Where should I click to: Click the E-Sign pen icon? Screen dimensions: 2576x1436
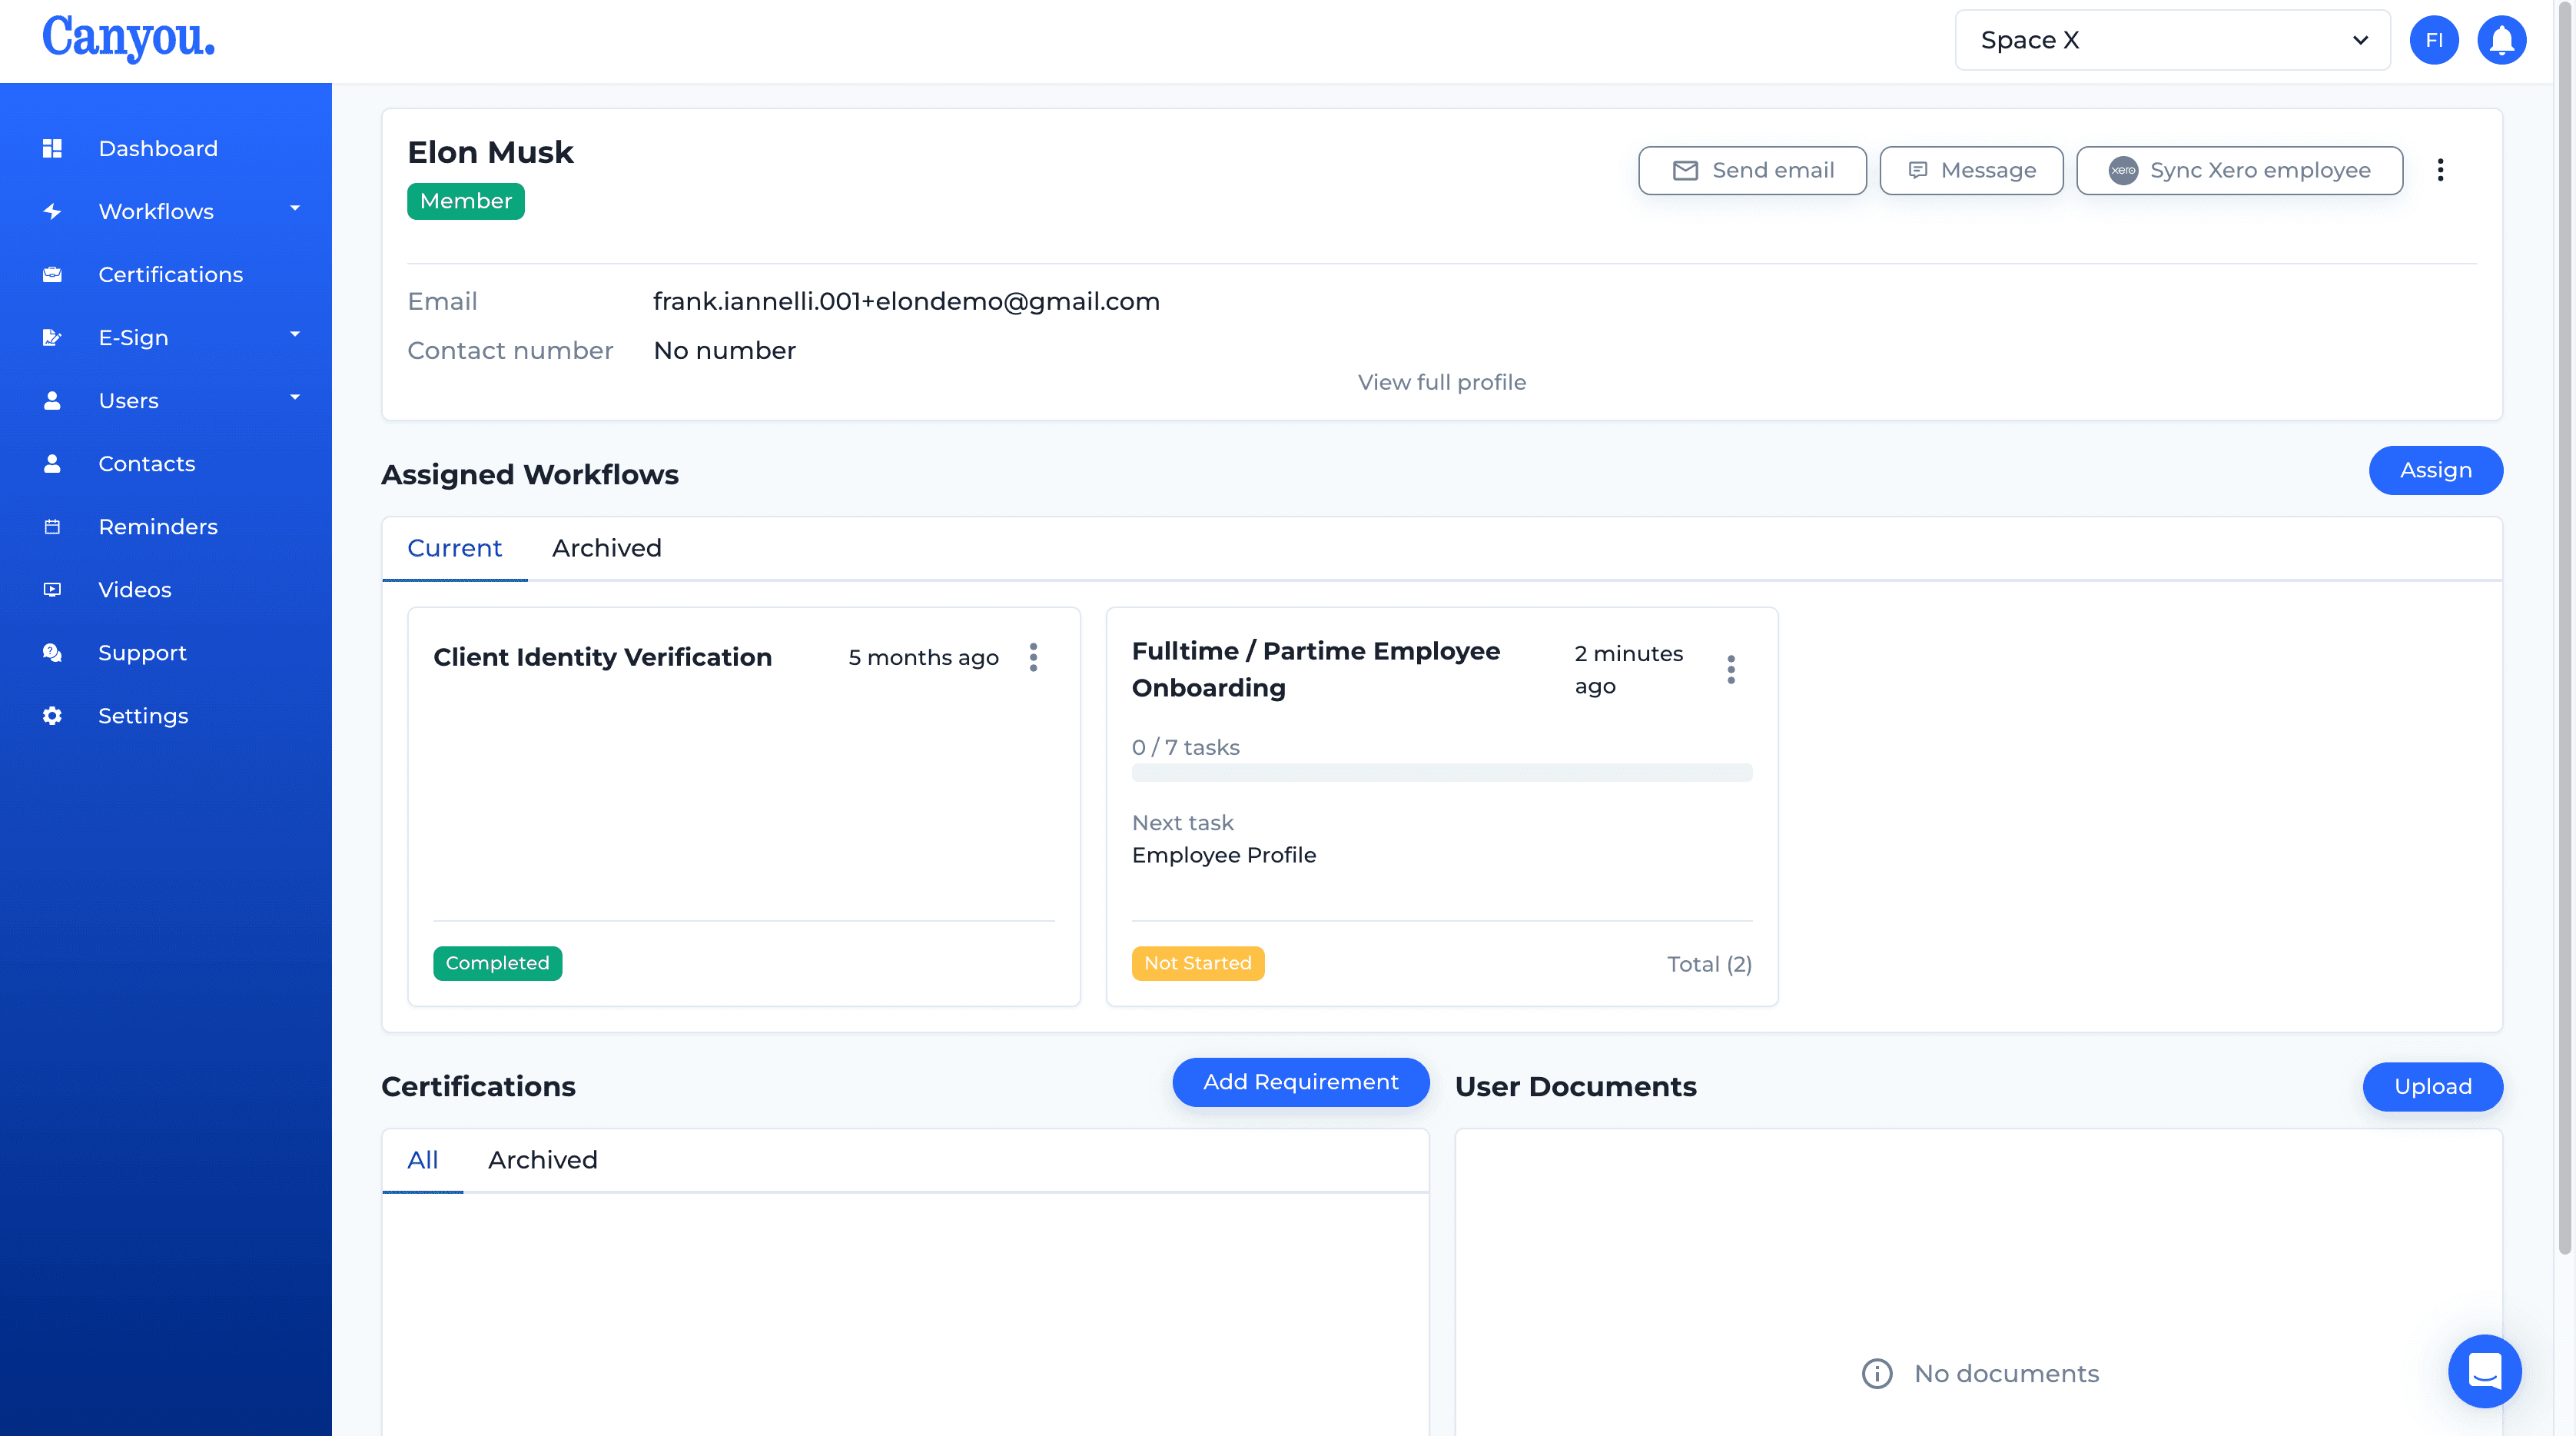coord(52,337)
